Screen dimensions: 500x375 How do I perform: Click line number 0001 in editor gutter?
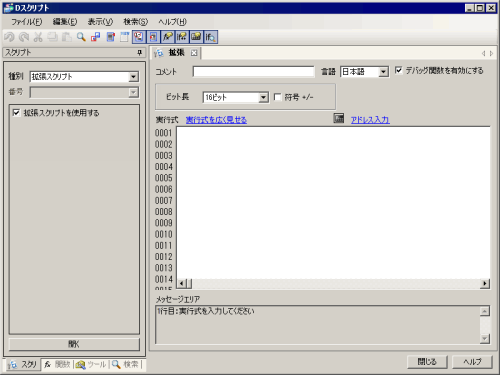[164, 133]
